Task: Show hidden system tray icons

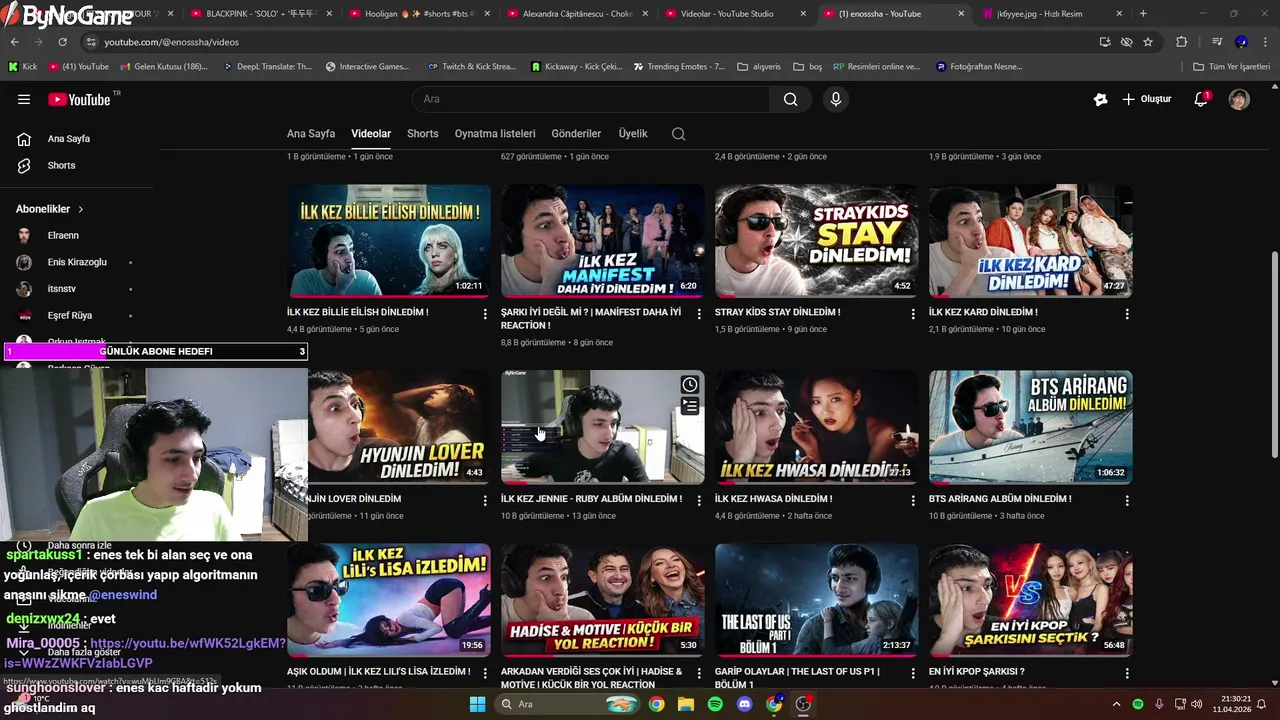Action: click(x=1116, y=704)
